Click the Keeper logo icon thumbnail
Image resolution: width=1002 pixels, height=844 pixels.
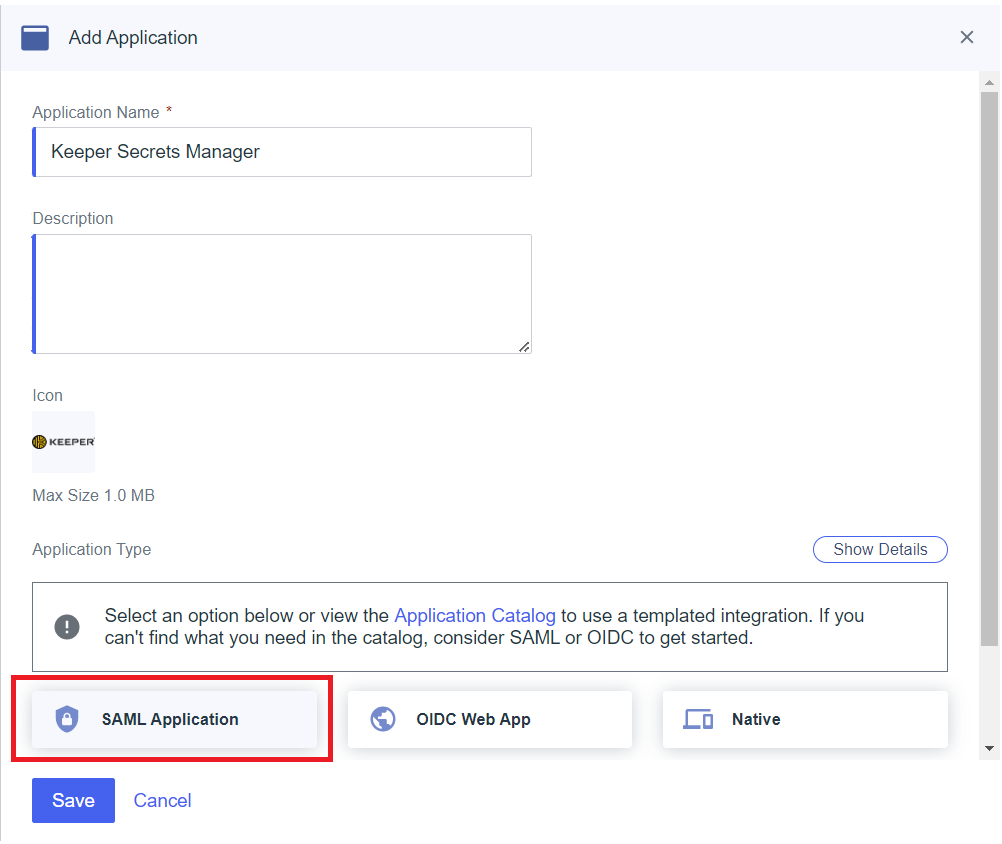point(63,442)
